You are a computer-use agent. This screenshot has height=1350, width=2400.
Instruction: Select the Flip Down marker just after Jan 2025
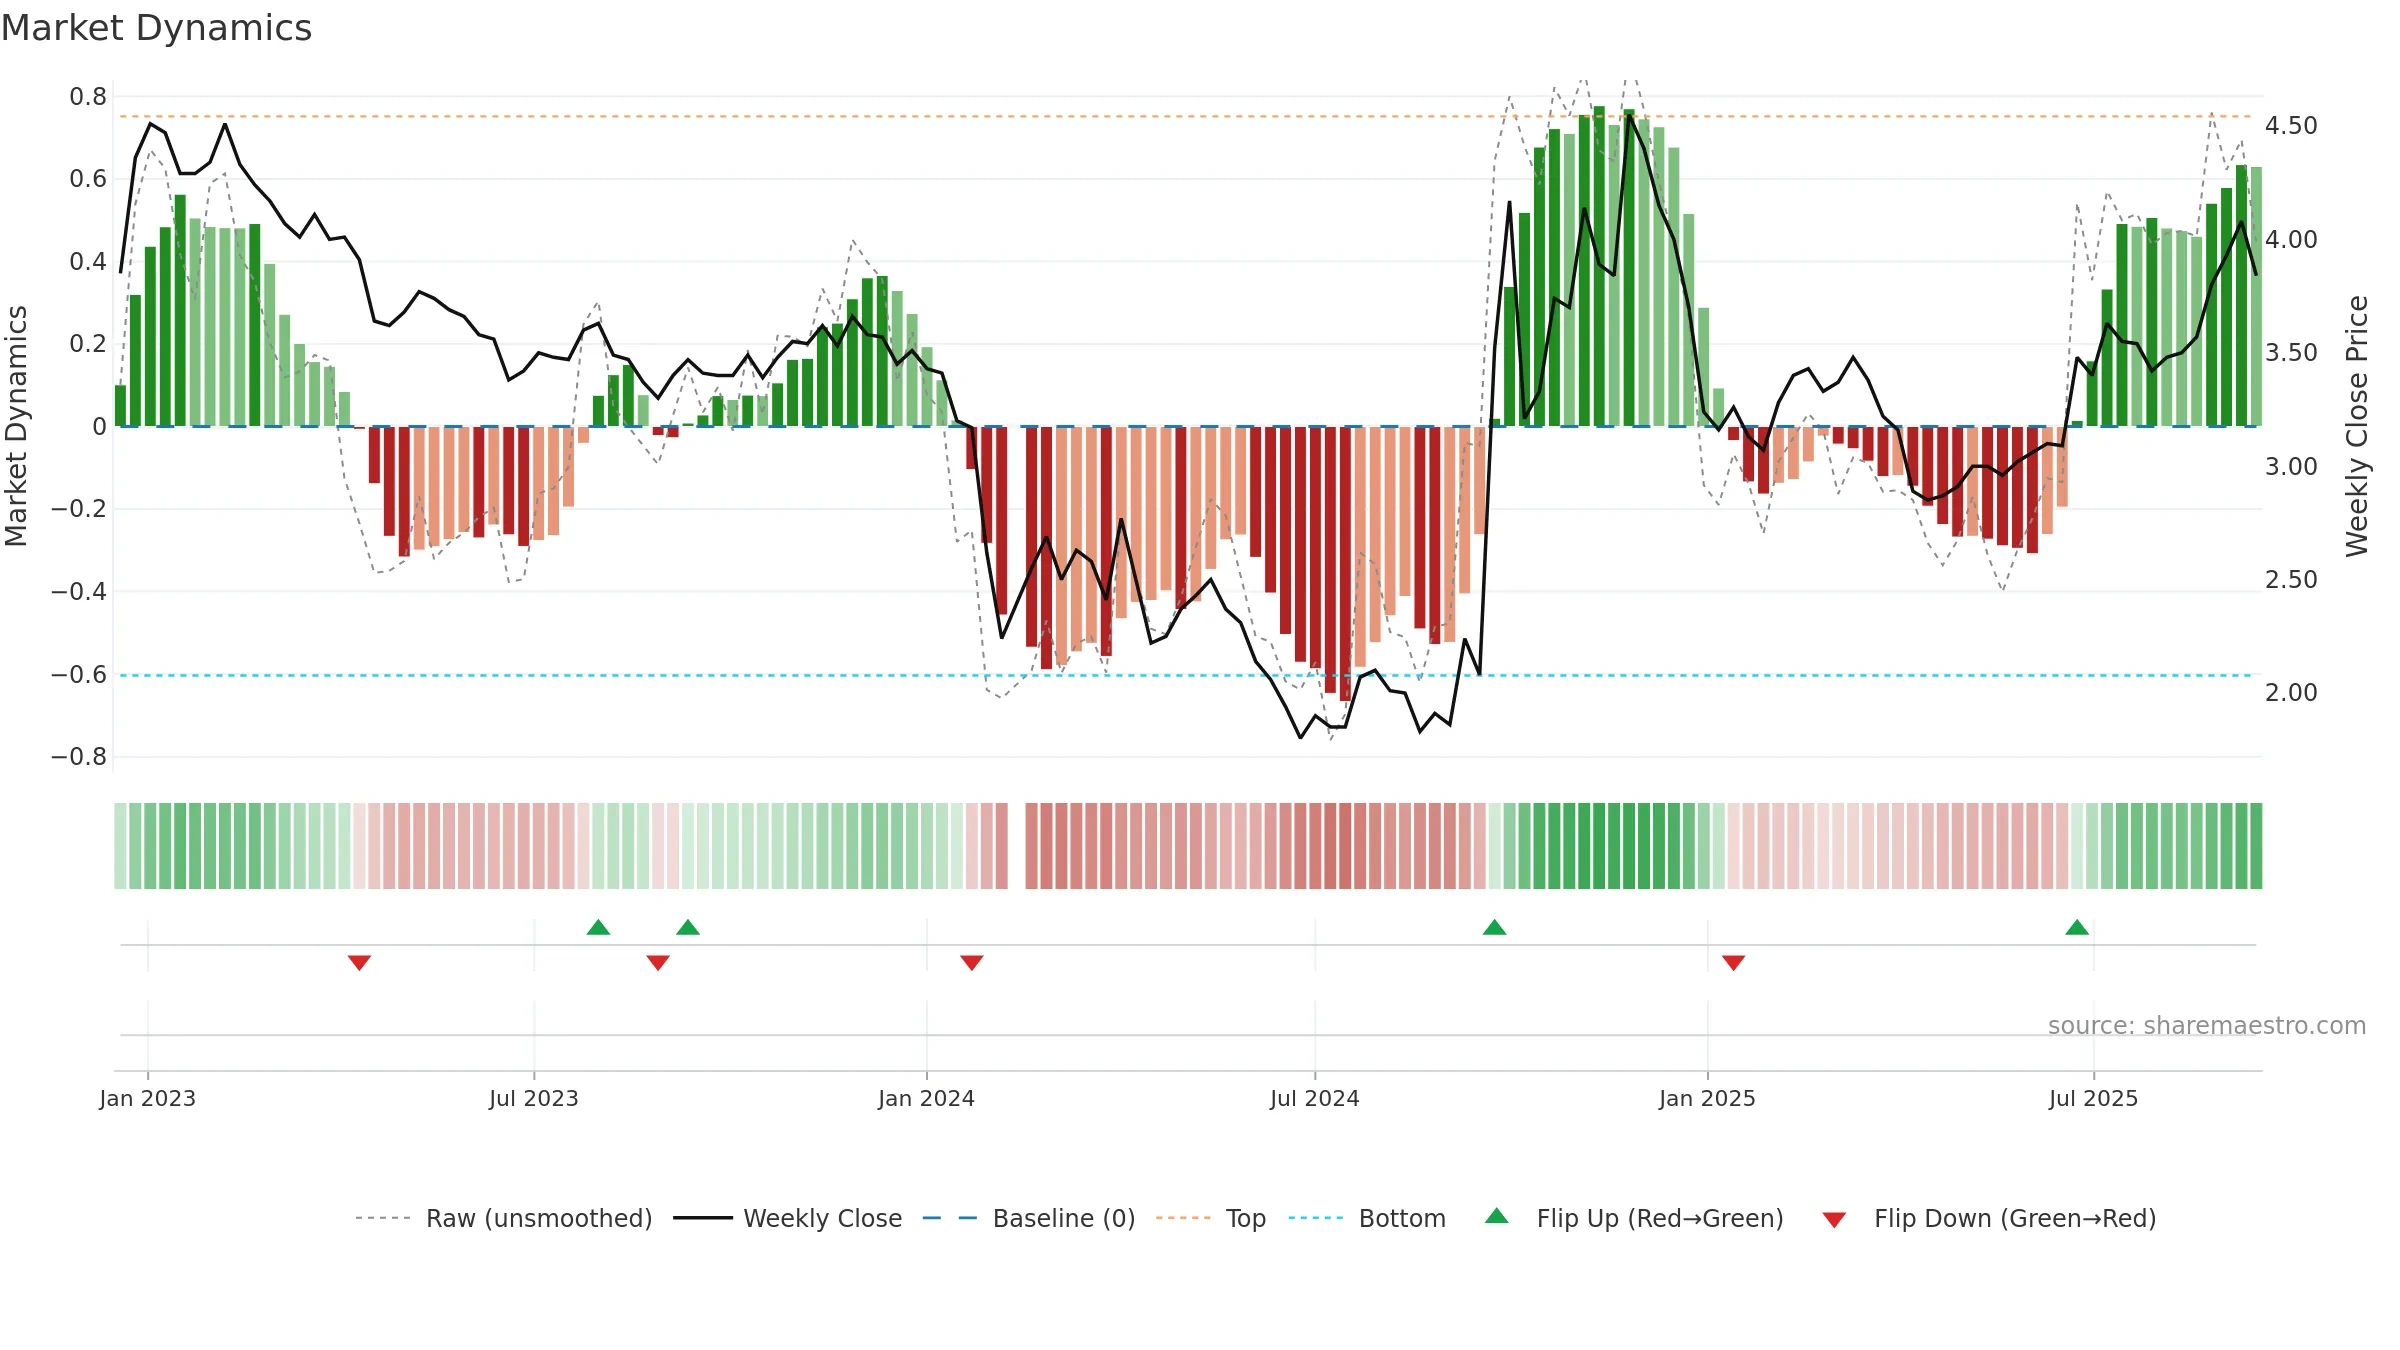pyautogui.click(x=1734, y=963)
